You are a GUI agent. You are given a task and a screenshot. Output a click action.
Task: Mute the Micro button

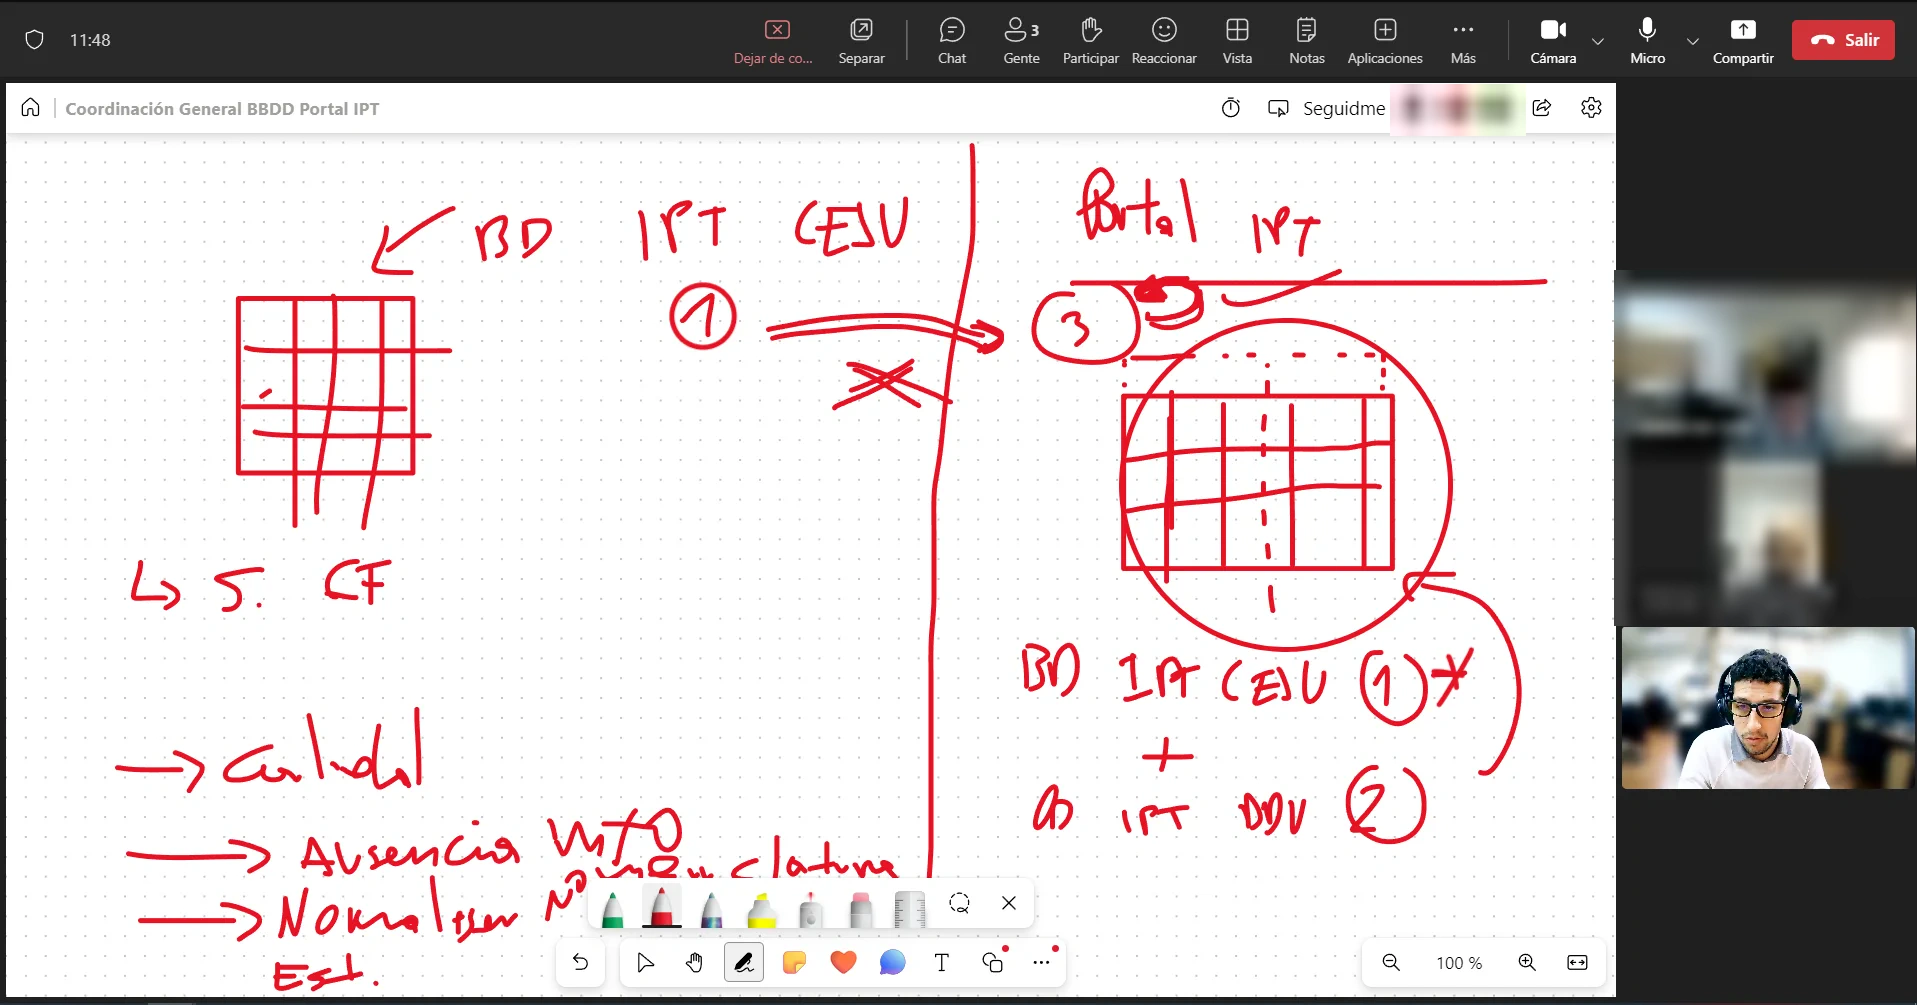[1647, 41]
